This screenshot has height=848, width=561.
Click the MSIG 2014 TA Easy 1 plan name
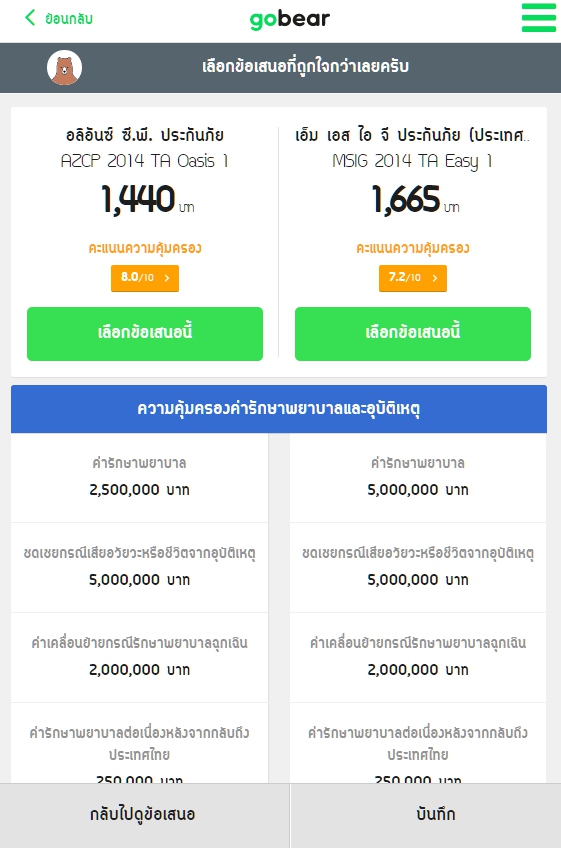pos(412,161)
